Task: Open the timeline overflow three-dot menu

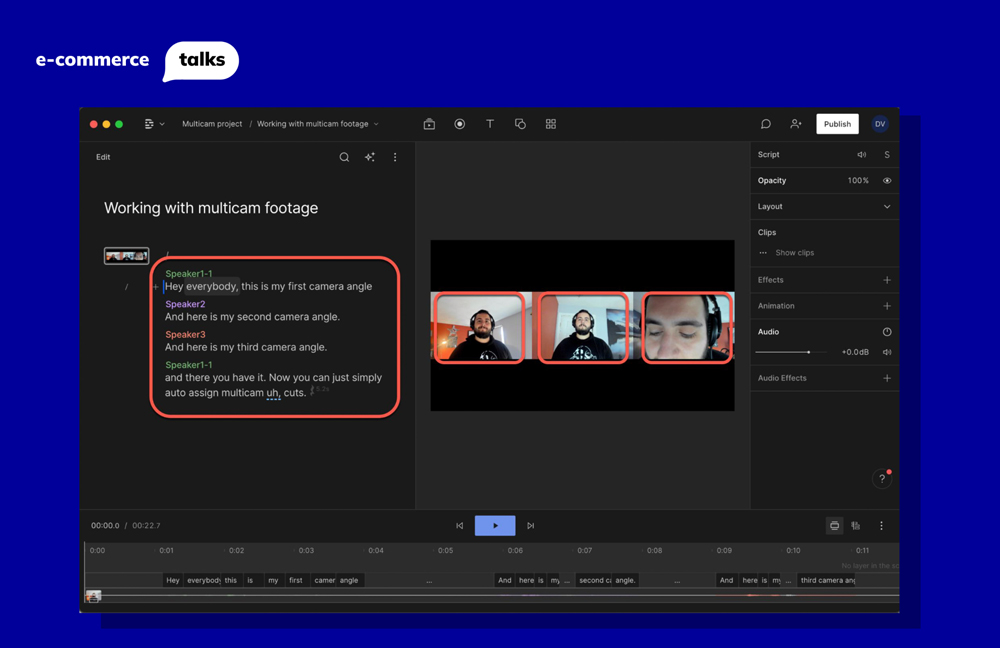Action: 881,525
